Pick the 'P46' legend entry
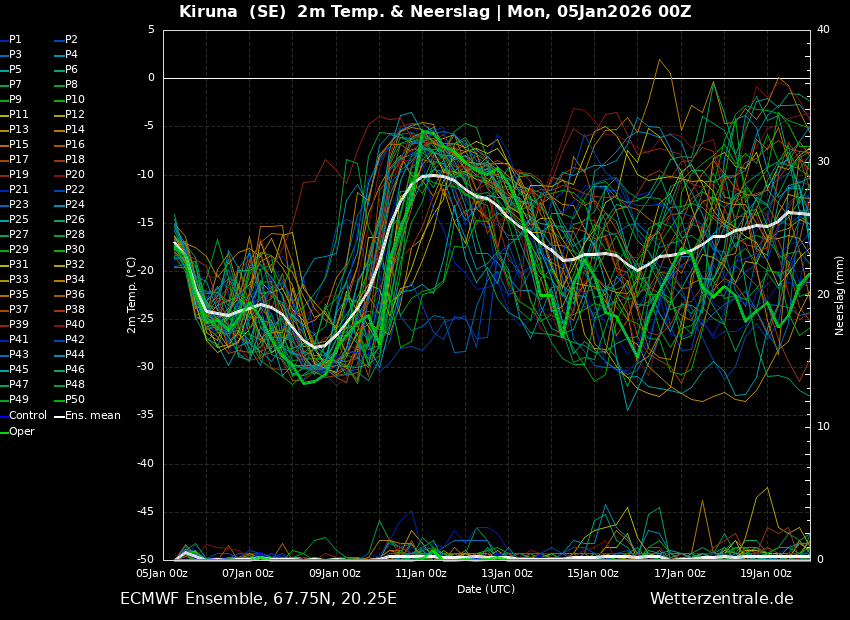The width and height of the screenshot is (850, 620). pos(69,370)
